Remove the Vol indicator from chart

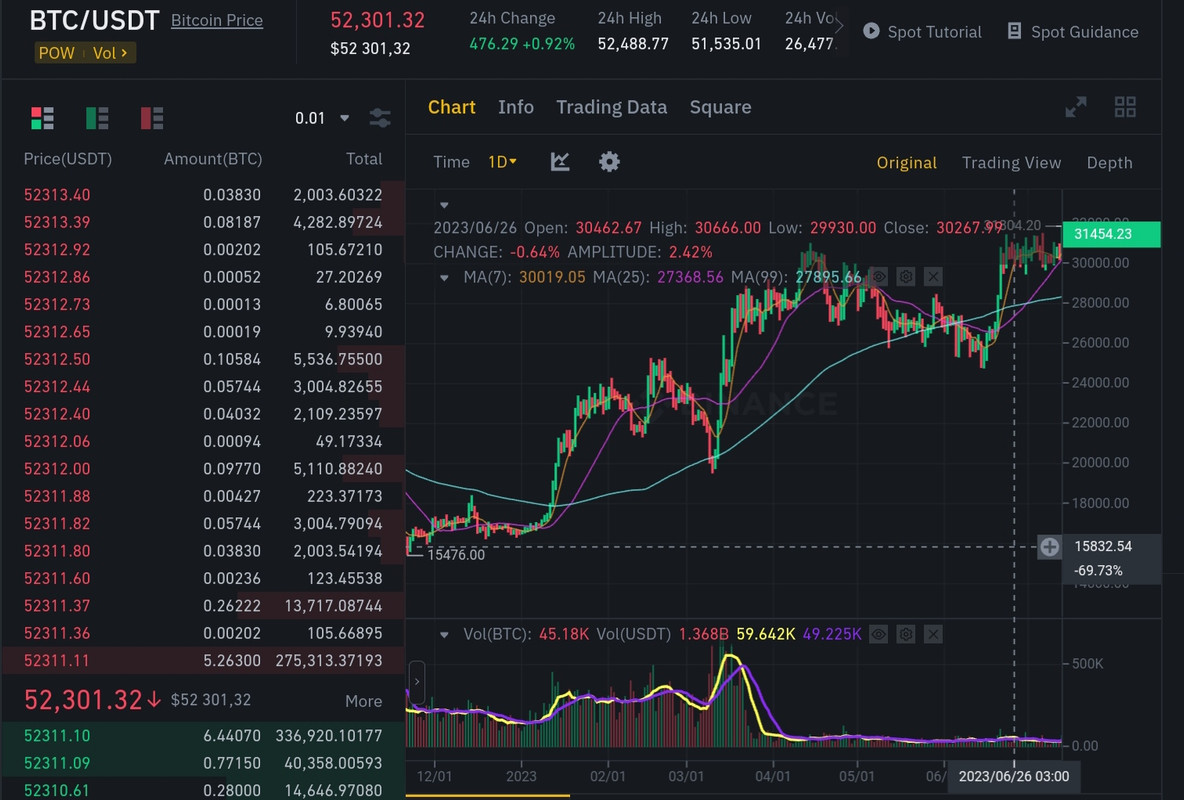[933, 635]
